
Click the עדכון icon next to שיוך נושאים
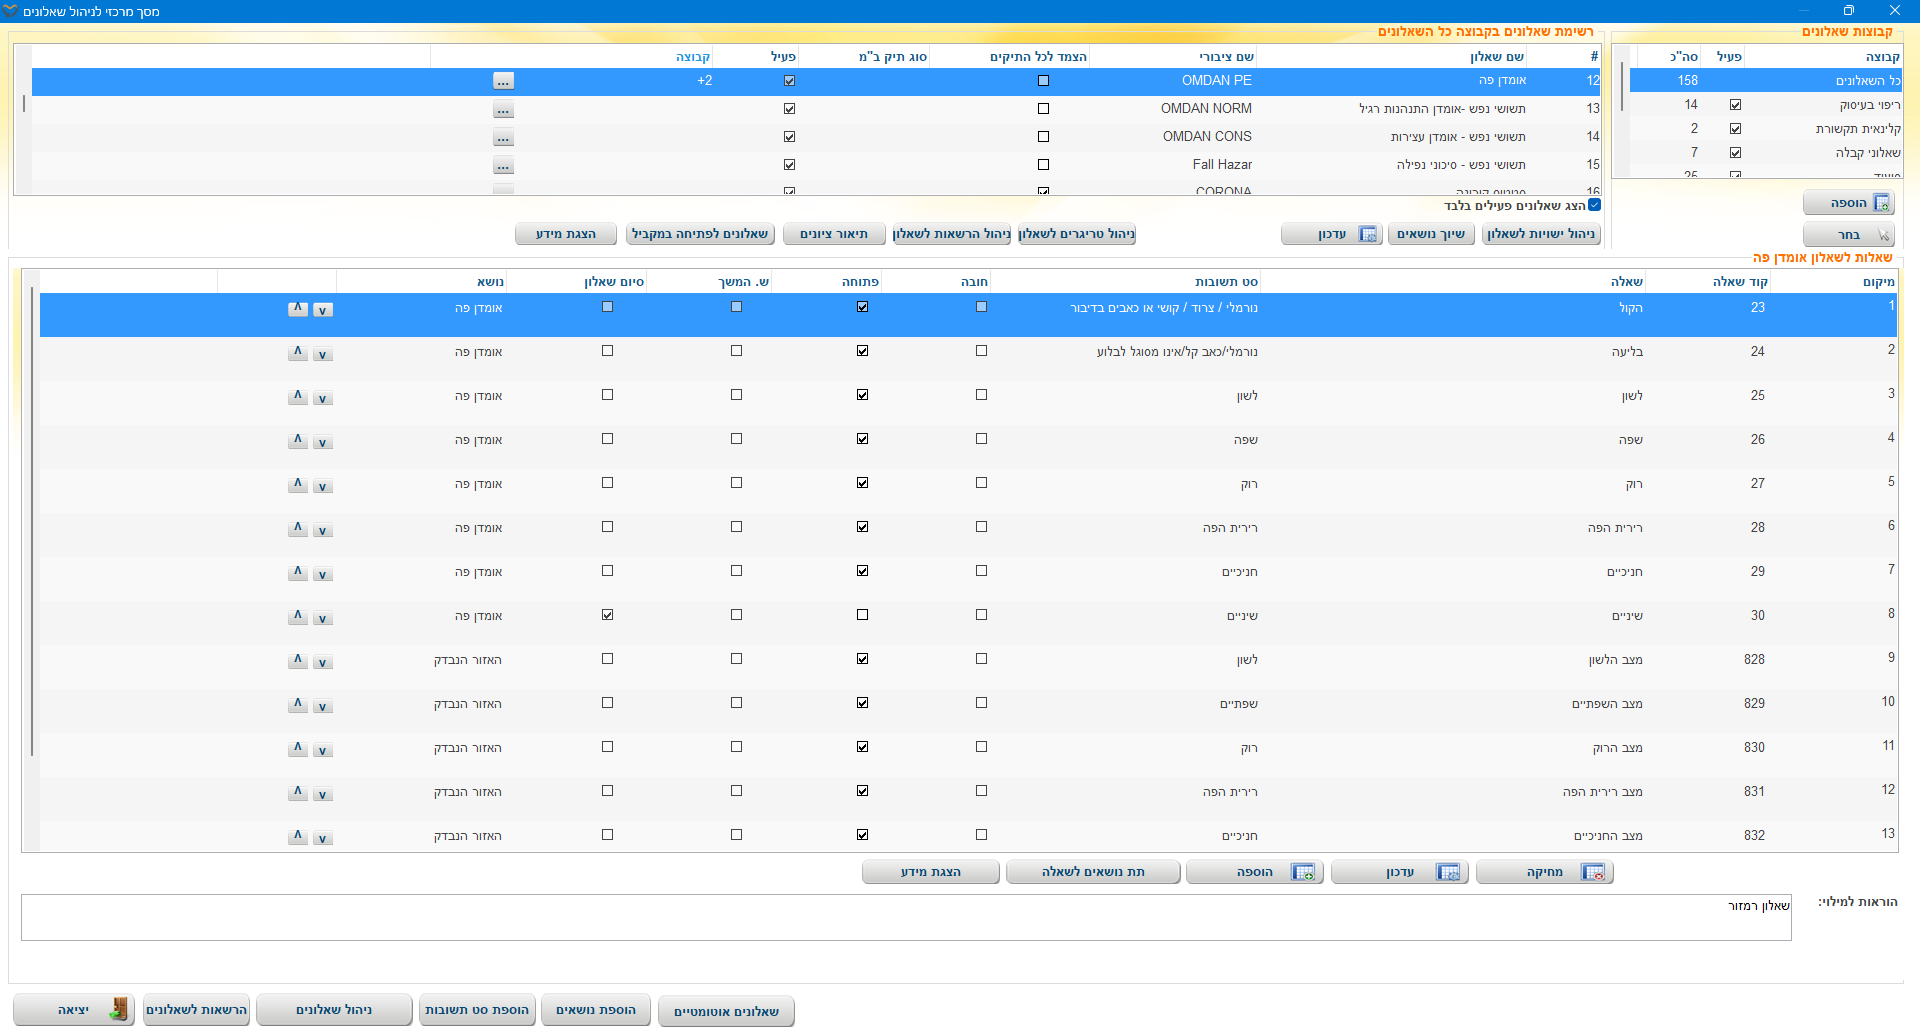click(1368, 234)
